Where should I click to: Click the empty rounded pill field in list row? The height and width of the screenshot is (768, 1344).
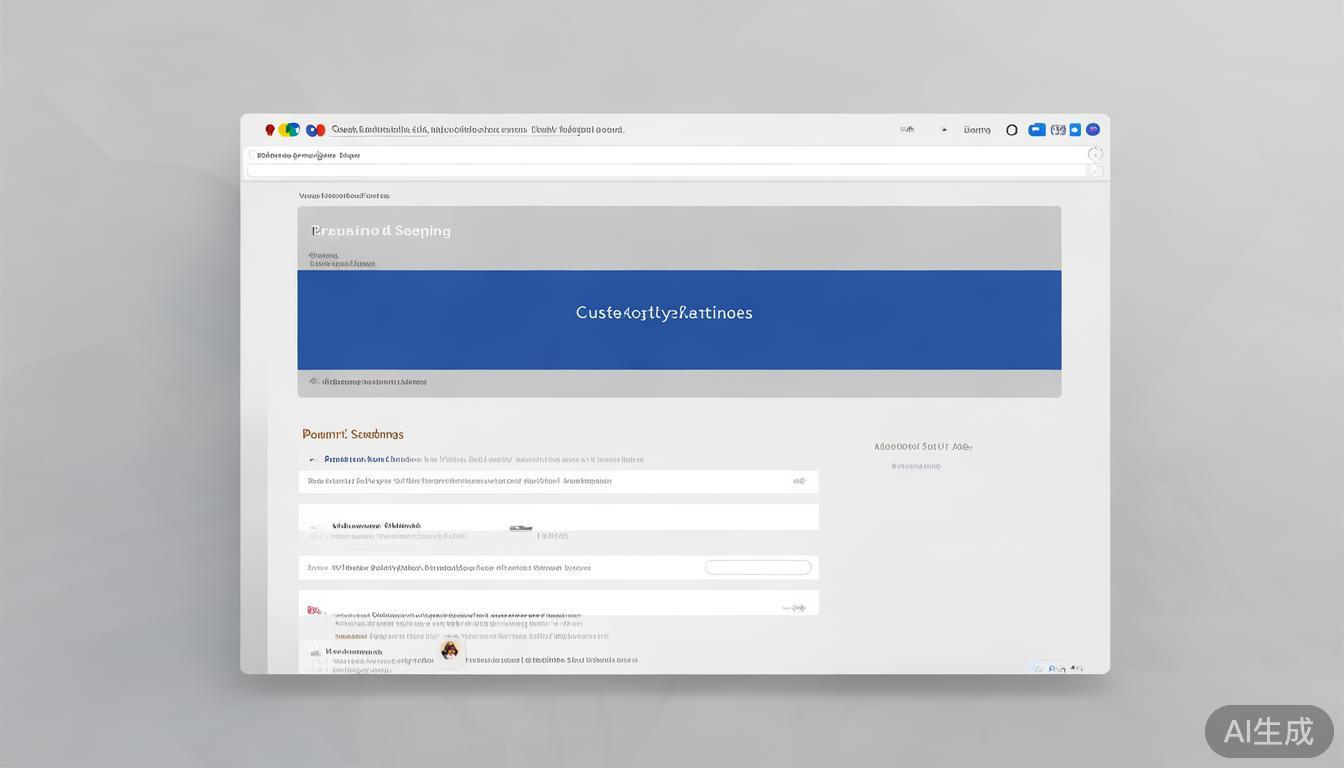(757, 567)
